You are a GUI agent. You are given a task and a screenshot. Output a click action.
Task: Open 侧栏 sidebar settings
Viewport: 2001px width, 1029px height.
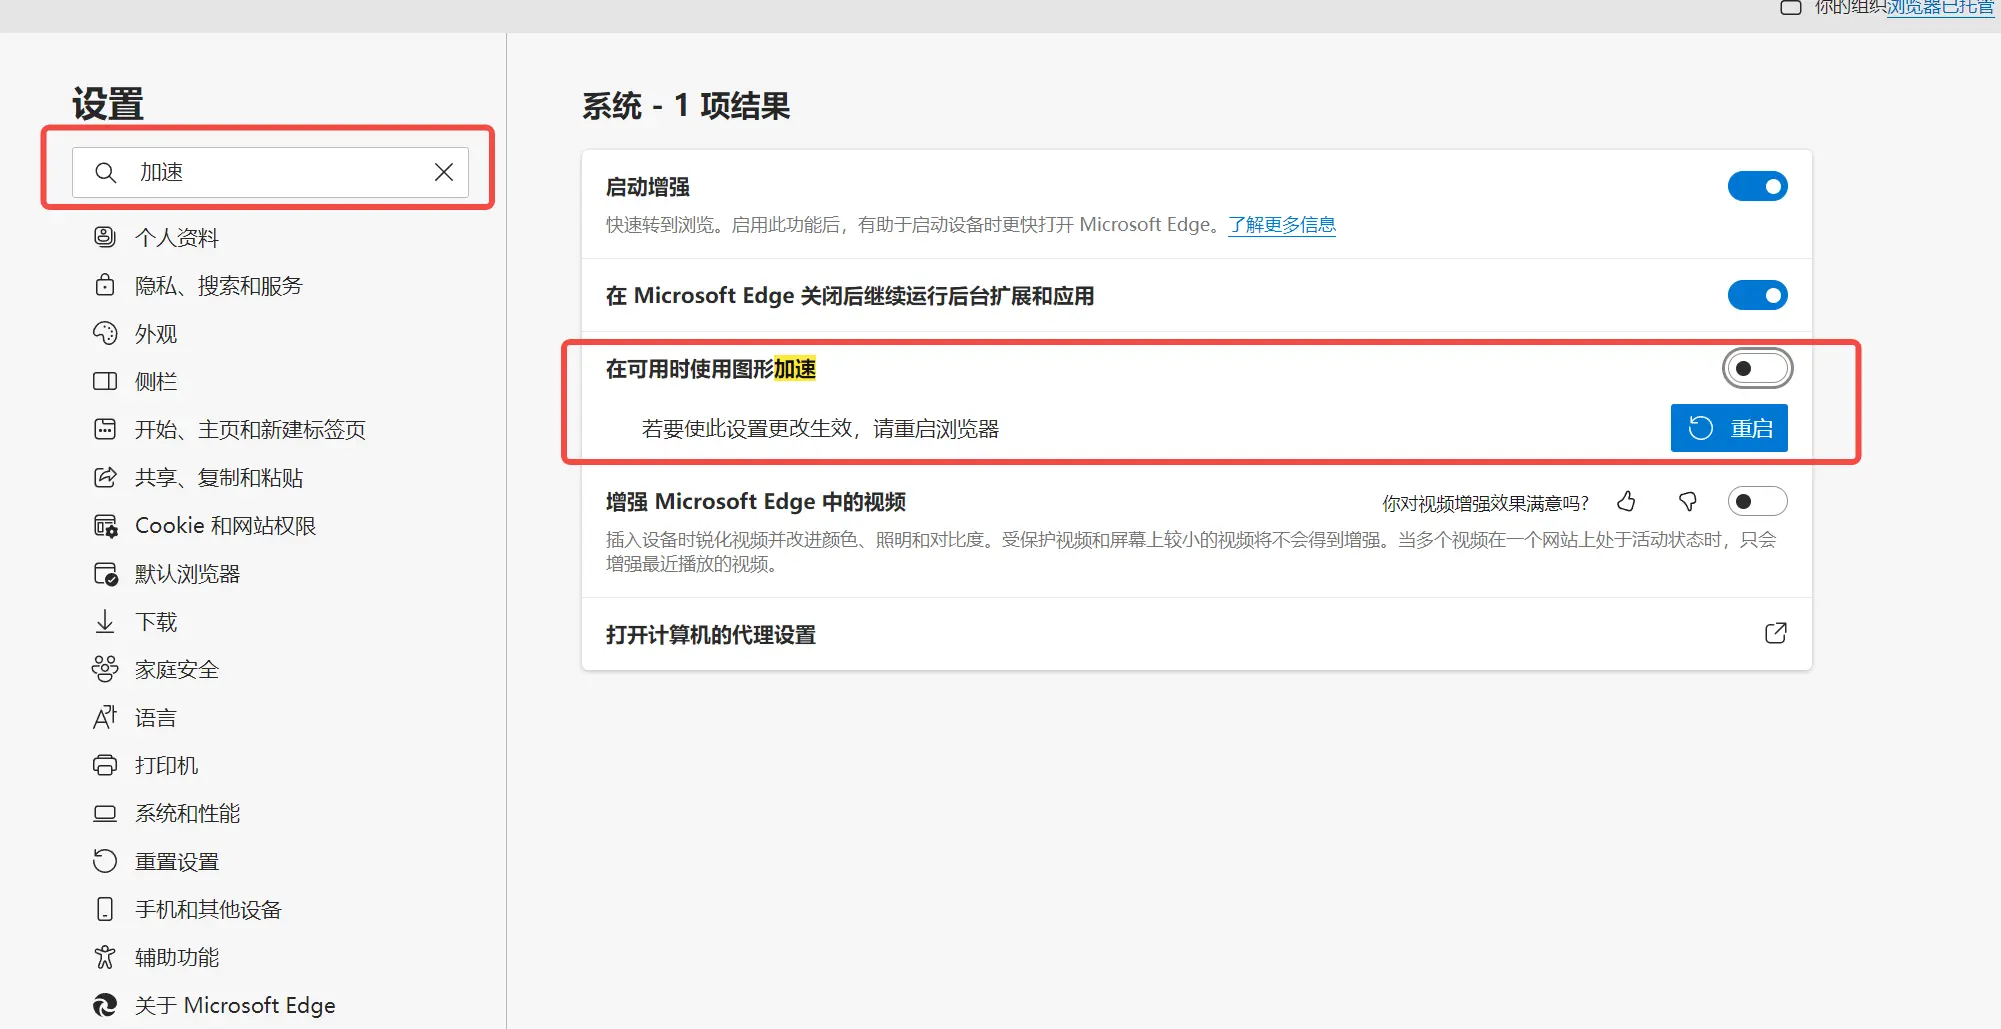point(156,382)
